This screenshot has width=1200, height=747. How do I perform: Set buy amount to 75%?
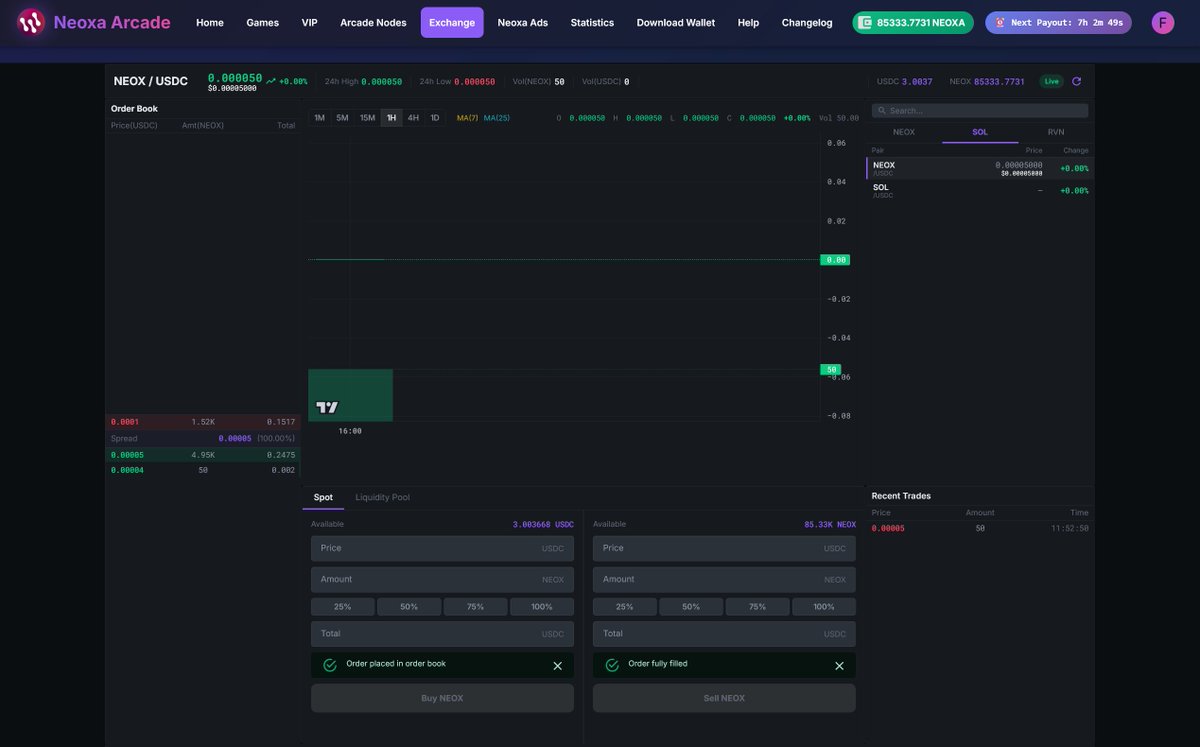click(475, 606)
